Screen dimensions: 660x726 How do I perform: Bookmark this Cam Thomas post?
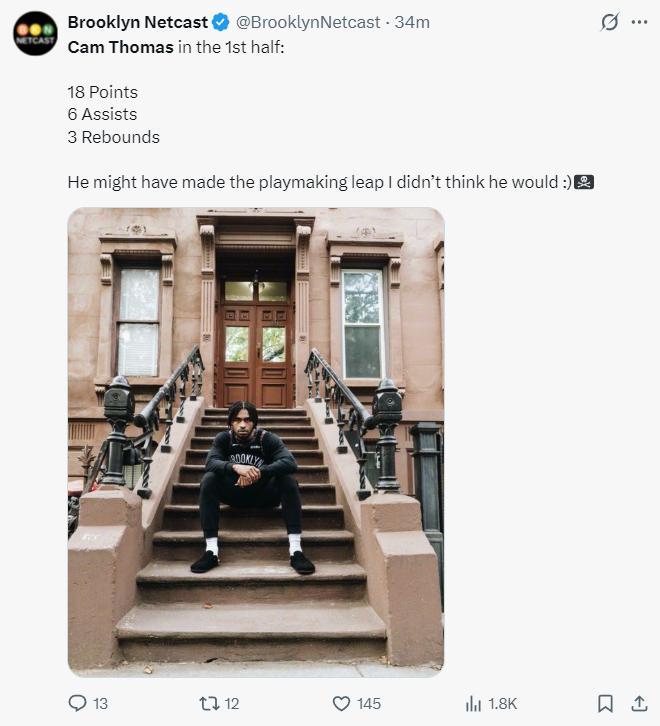(x=605, y=704)
